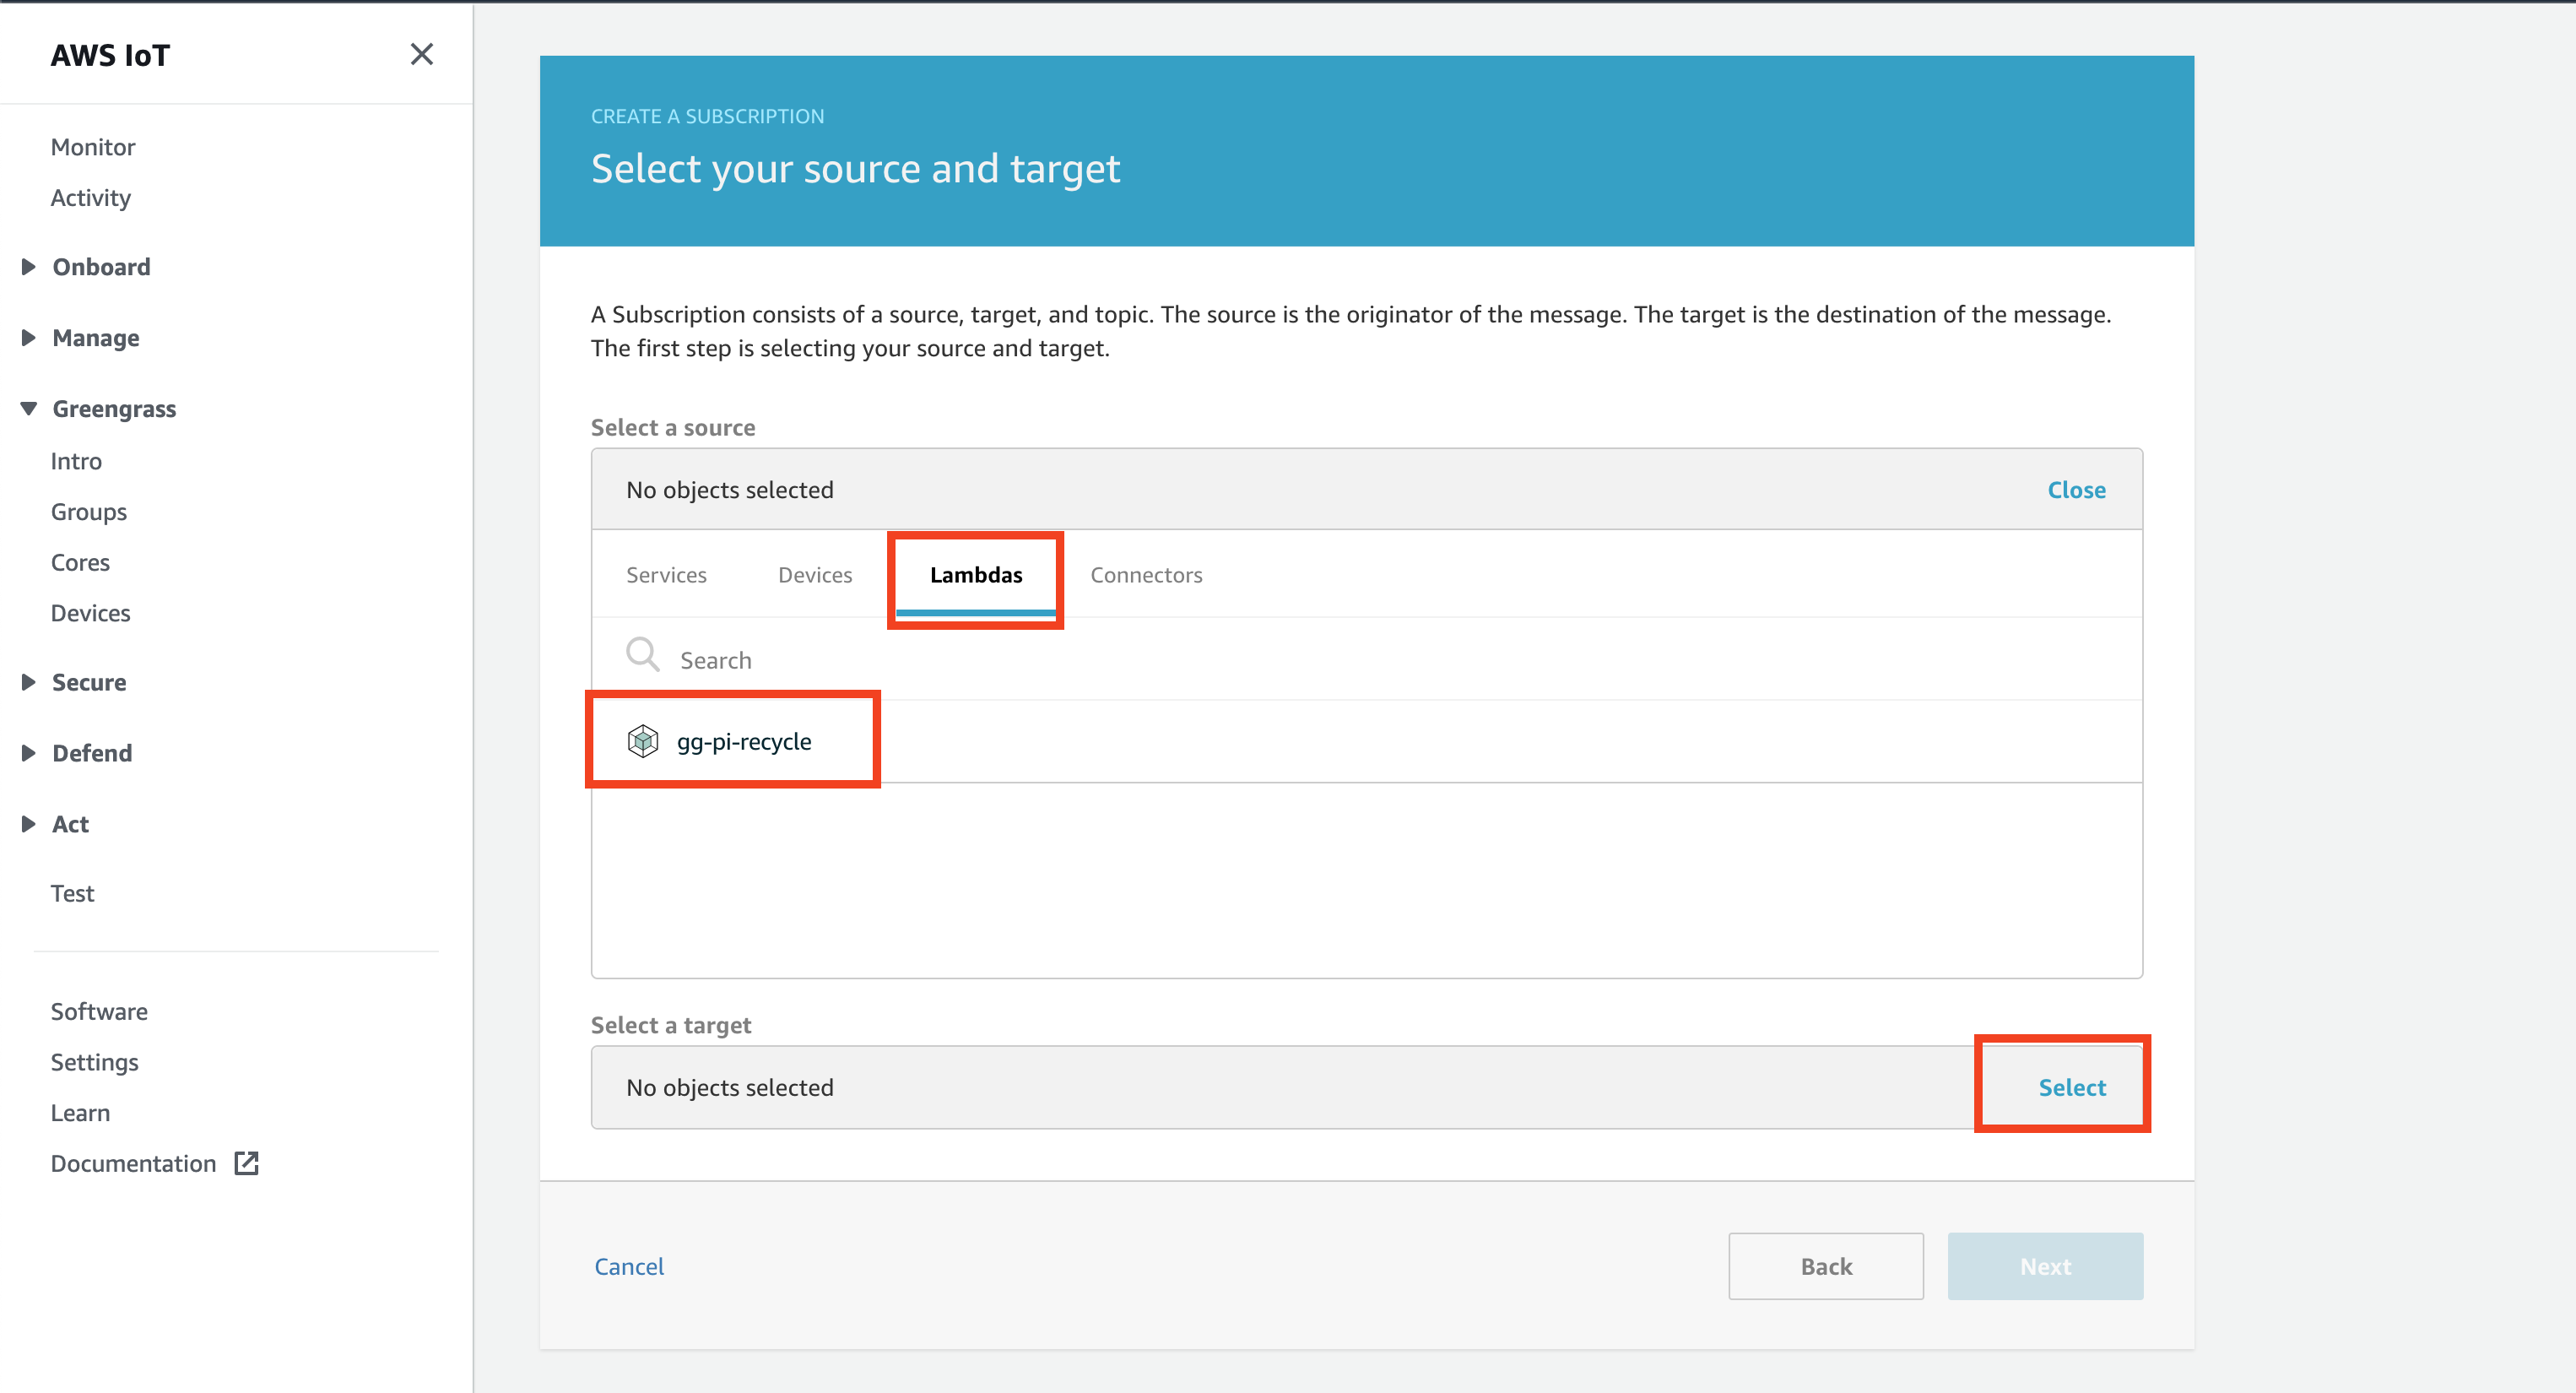Open Greengrass Devices in sidebar
Screen dimensions: 2576x1393
(x=91, y=613)
